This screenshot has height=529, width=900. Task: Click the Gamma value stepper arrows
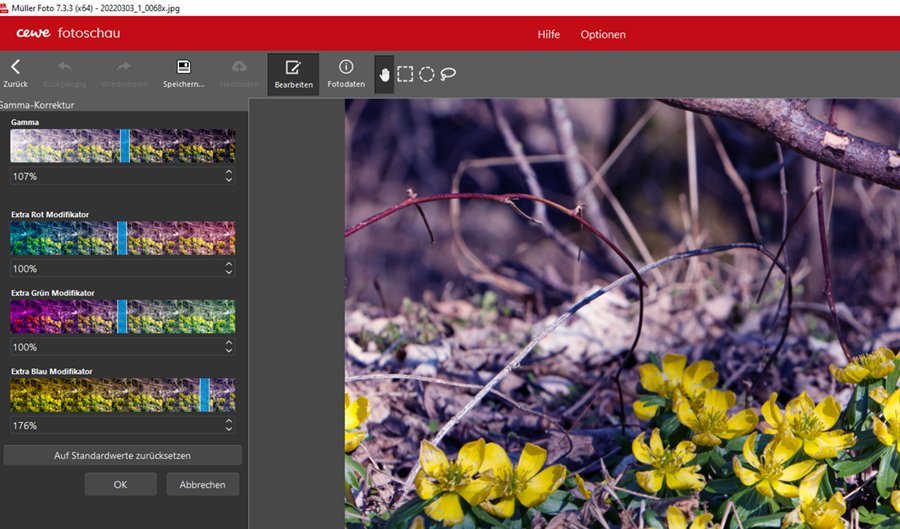point(229,176)
